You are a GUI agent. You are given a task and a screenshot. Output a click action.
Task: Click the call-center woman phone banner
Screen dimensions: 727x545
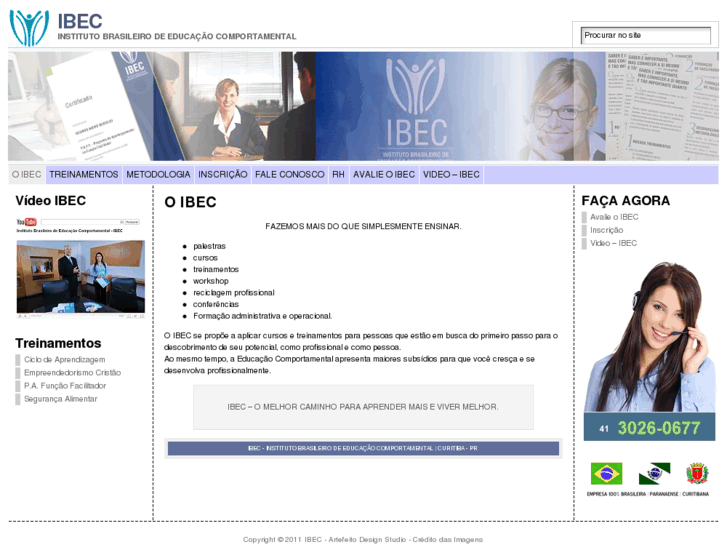point(649,351)
